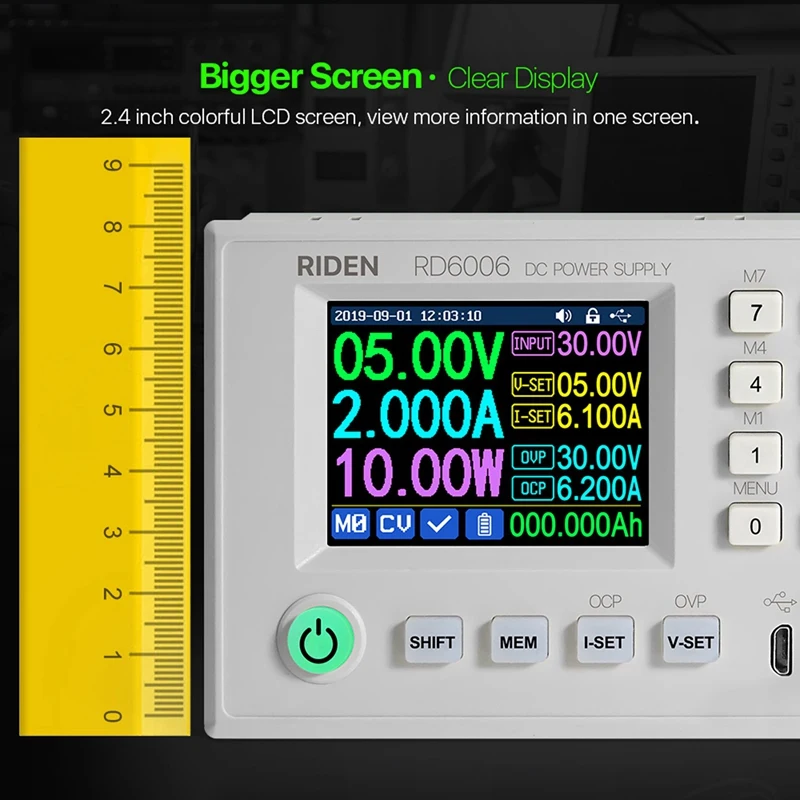Click the lock icon in status bar
This screenshot has height=800, width=800.
pyautogui.click(x=592, y=316)
